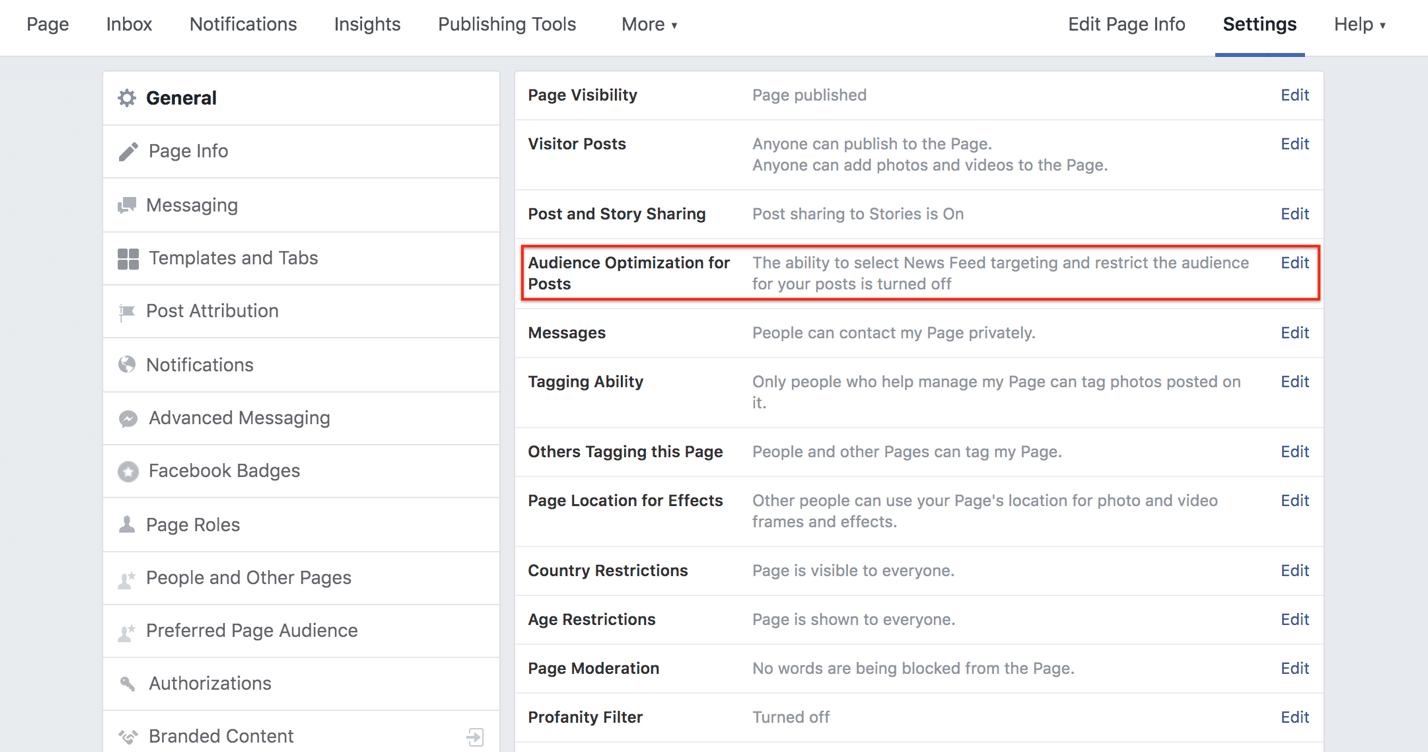Edit the Audience Optimization for Posts setting
The width and height of the screenshot is (1428, 752).
[x=1294, y=263]
